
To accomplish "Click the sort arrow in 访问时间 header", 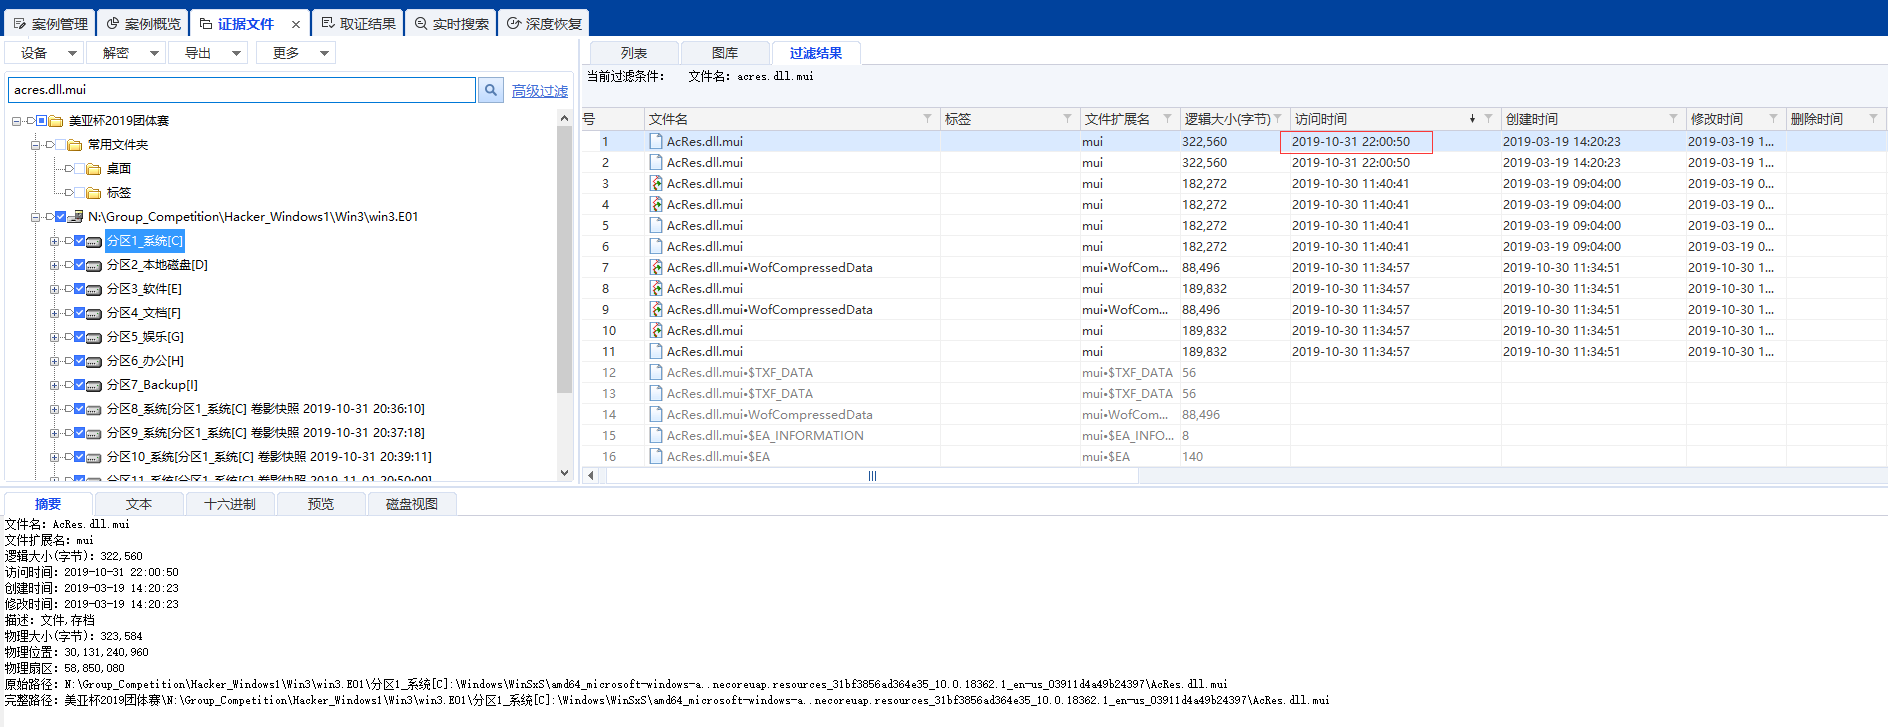I will pyautogui.click(x=1472, y=119).
